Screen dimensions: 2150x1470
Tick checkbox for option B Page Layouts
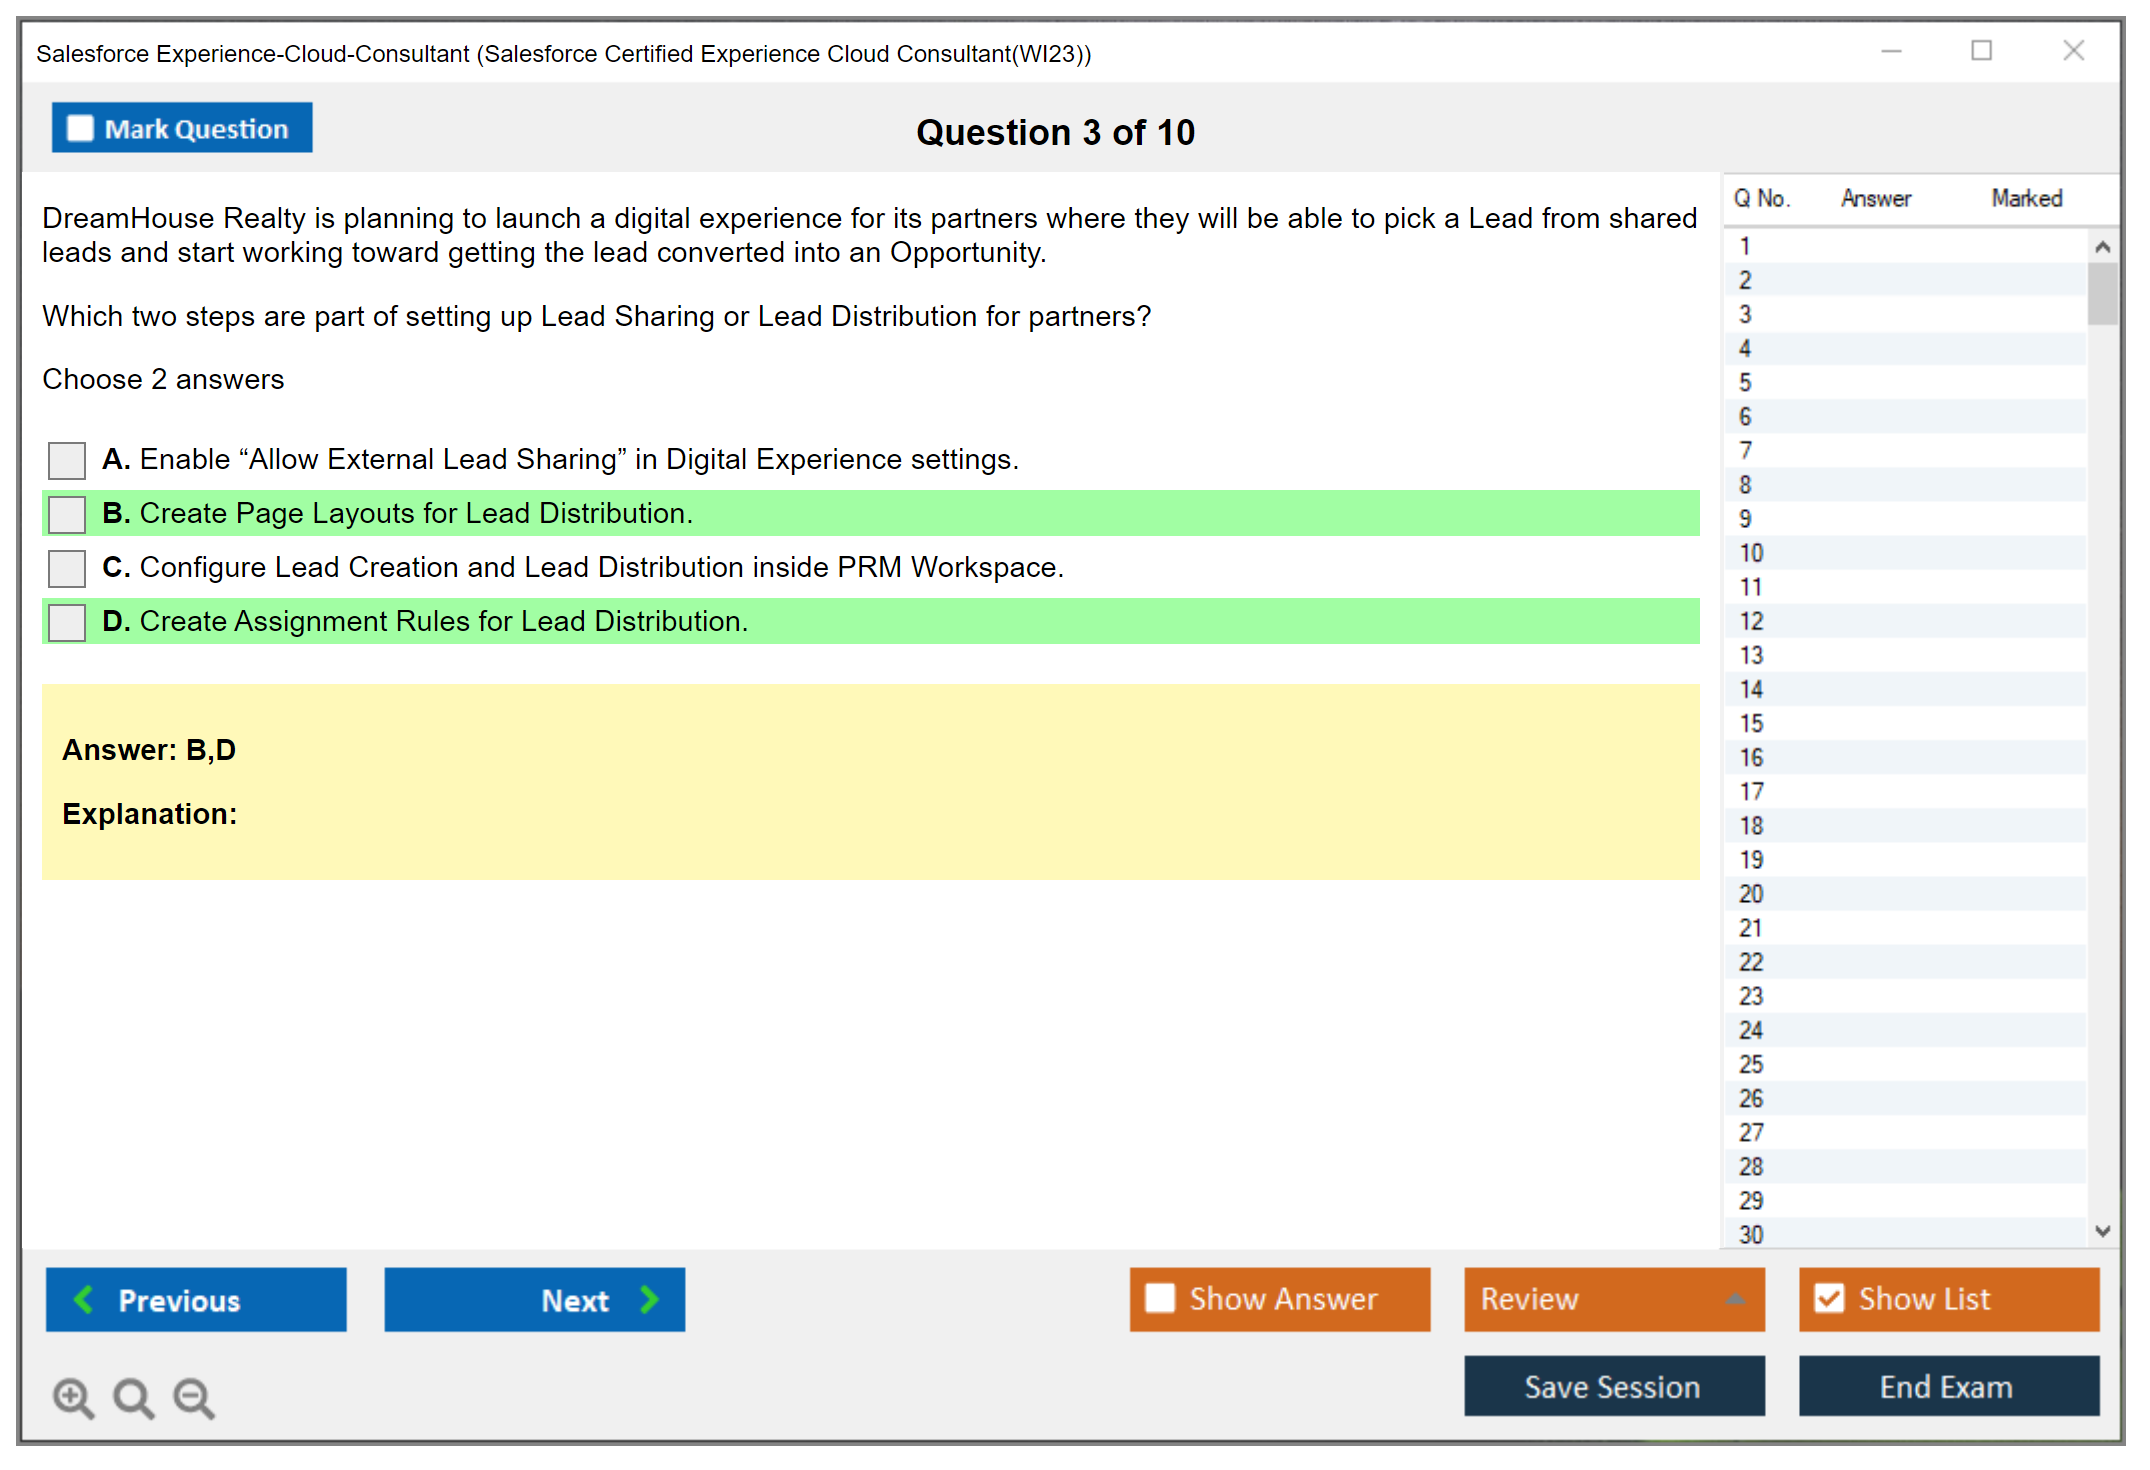(x=67, y=515)
